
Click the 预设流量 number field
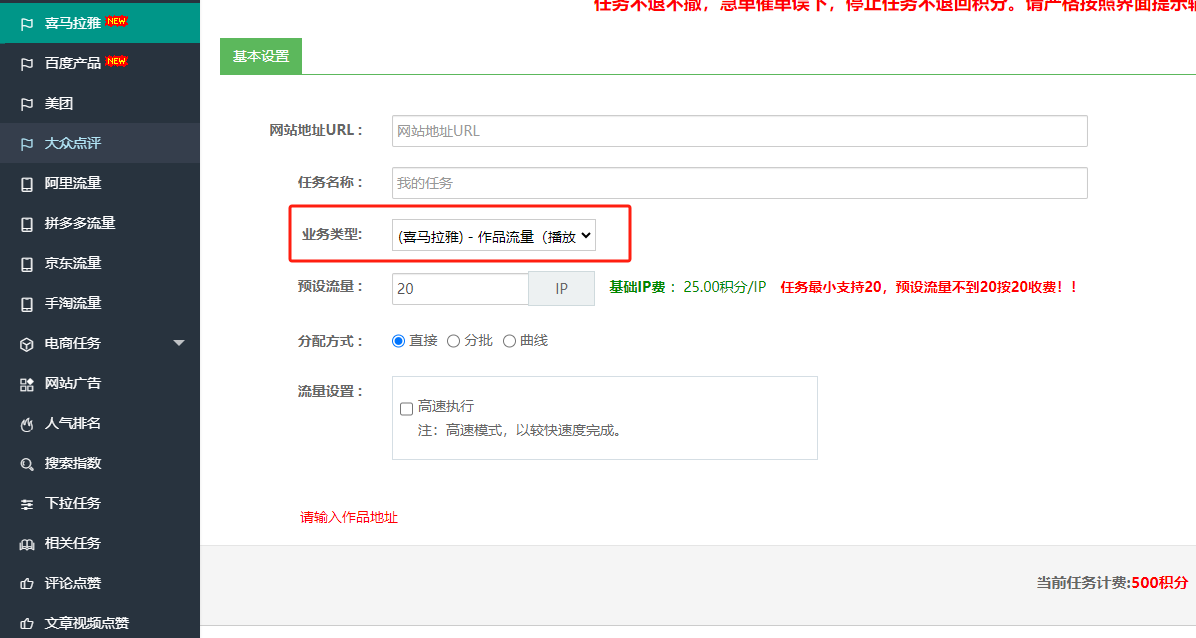460,288
